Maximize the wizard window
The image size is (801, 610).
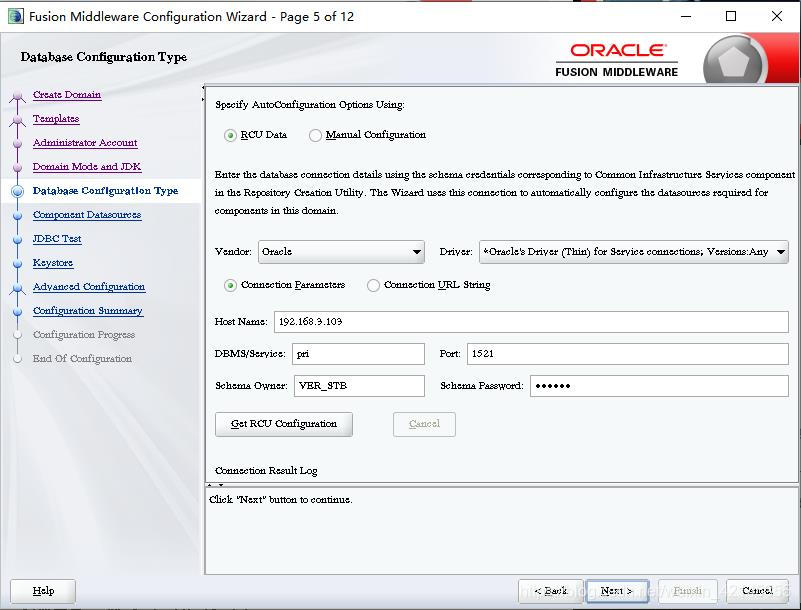(731, 16)
